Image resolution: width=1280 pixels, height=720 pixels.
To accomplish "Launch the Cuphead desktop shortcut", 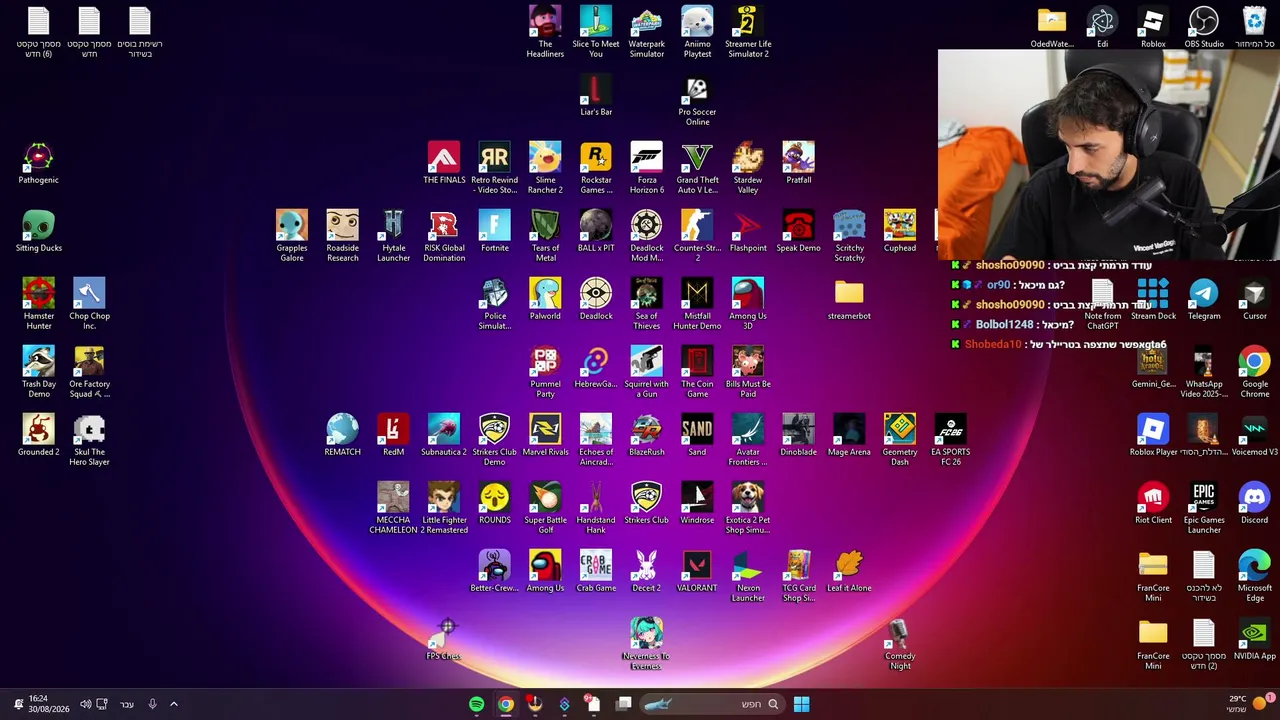I will tap(900, 231).
